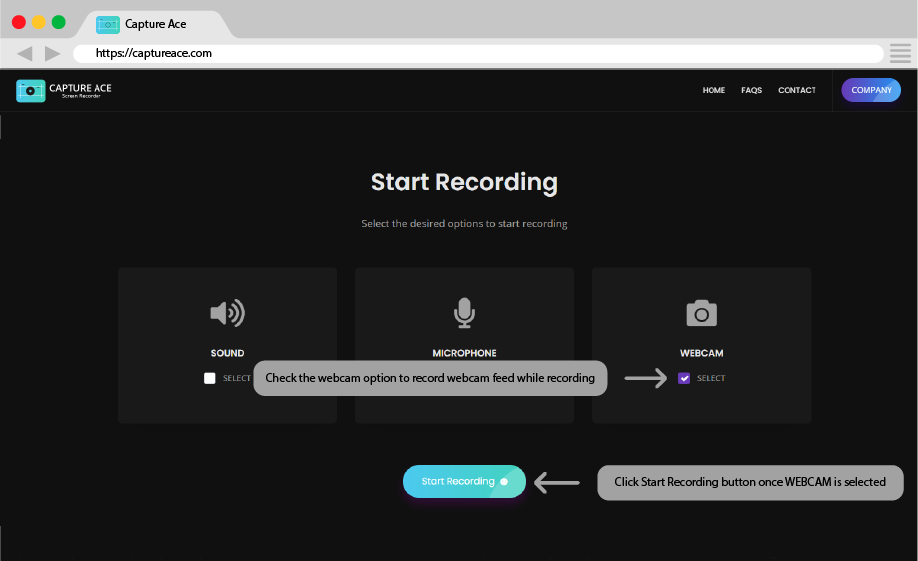Close window with red traffic light button
The width and height of the screenshot is (918, 561).
tap(19, 22)
